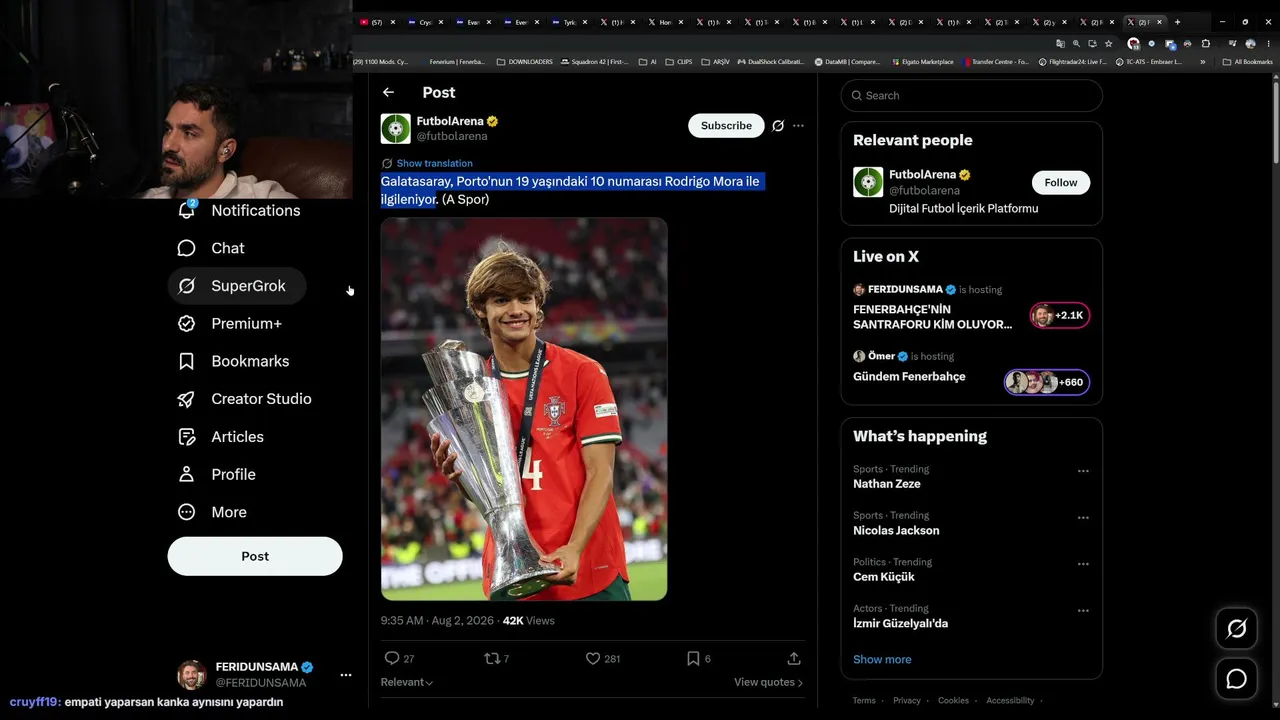
Task: Repost the FutbolArena post
Action: click(491, 658)
